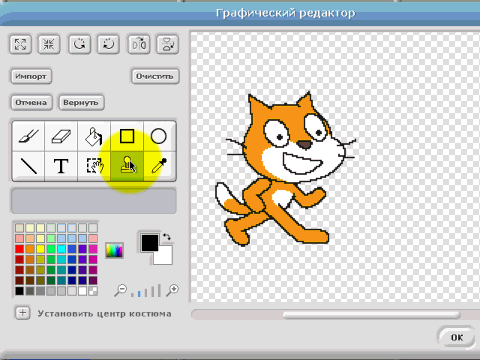Select the Eraser tool
The width and height of the screenshot is (480, 360).
[61, 136]
